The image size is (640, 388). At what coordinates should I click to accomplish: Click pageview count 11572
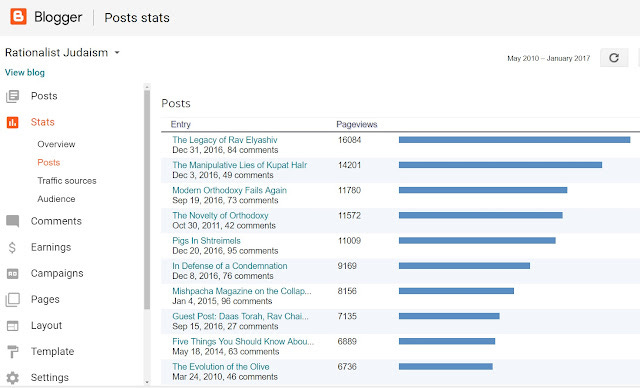349,215
